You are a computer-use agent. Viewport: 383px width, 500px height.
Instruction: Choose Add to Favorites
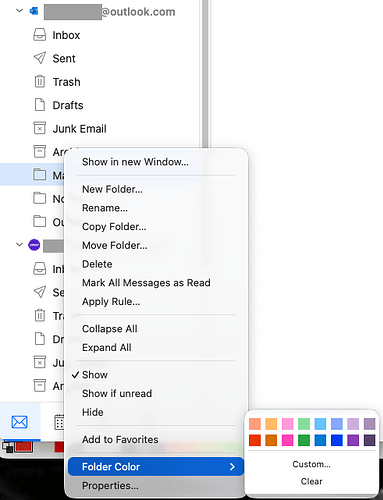point(156,439)
